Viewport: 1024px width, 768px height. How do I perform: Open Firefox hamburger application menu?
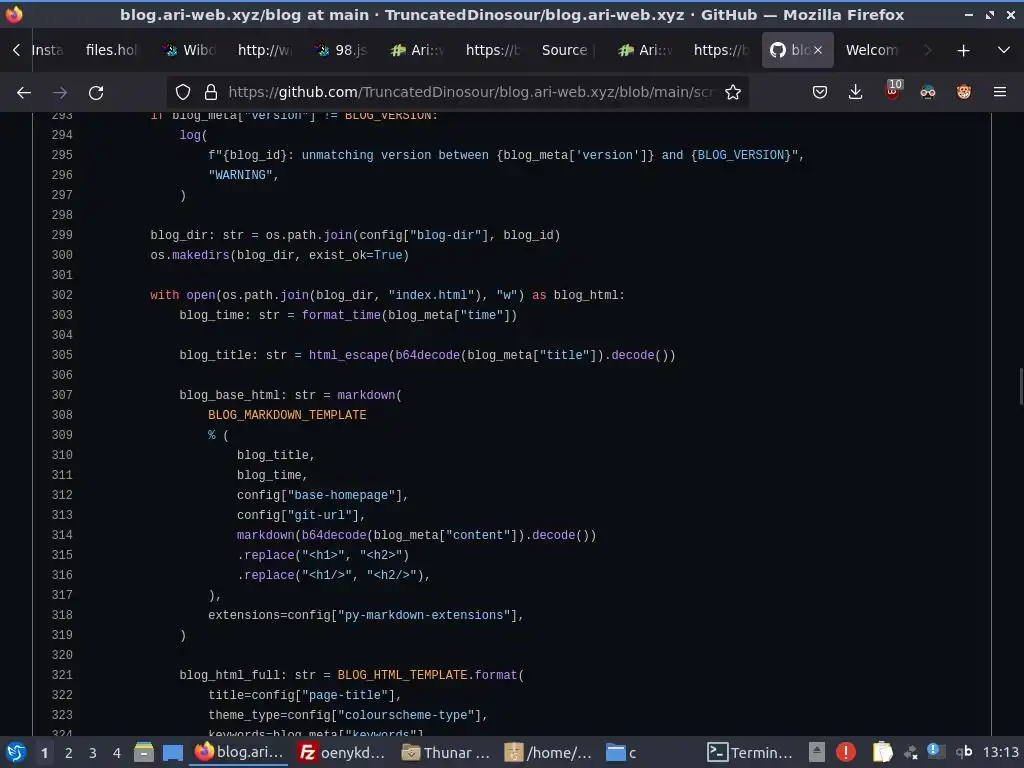point(999,93)
